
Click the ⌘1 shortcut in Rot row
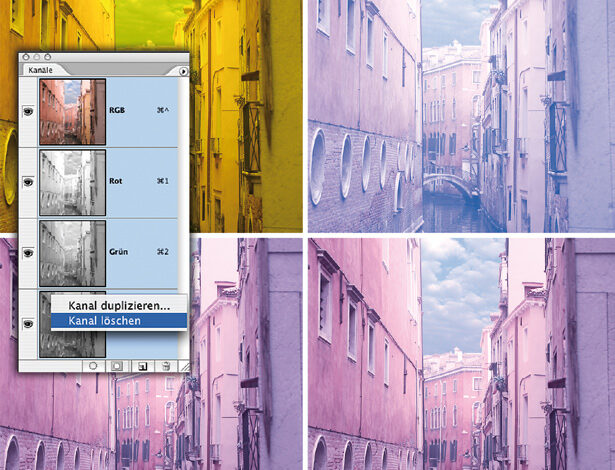[x=163, y=181]
